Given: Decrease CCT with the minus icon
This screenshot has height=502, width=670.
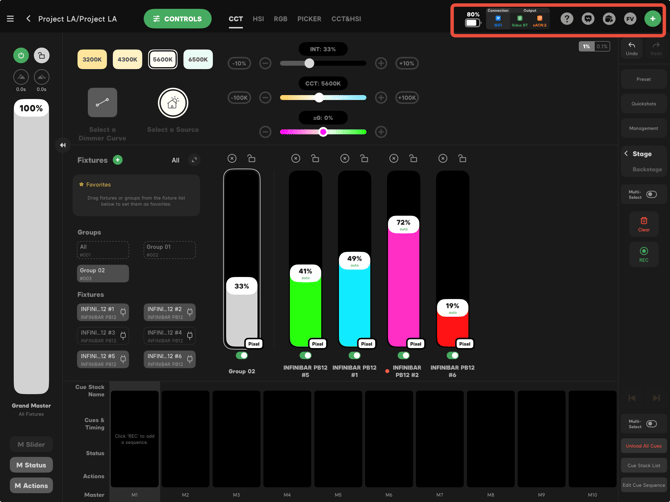Looking at the screenshot, I should 265,97.
